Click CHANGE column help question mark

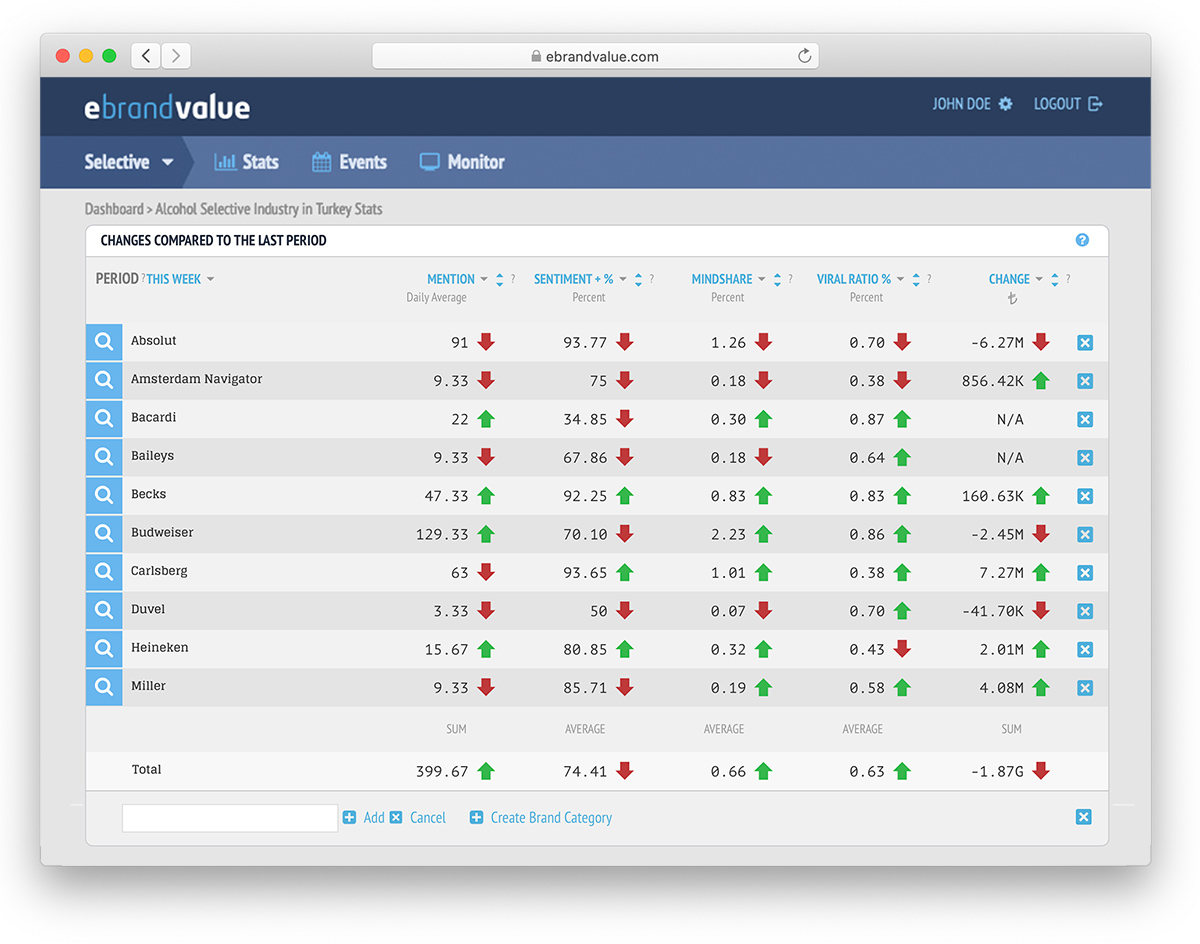click(1068, 280)
